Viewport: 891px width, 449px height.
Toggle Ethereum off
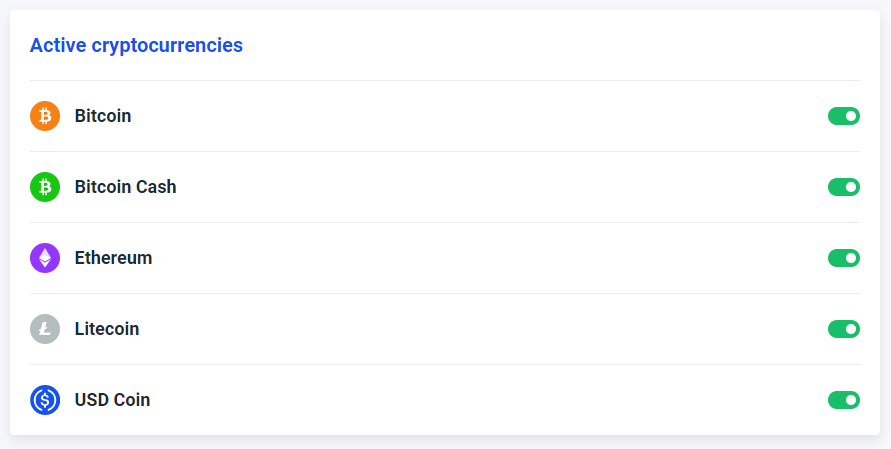[844, 258]
